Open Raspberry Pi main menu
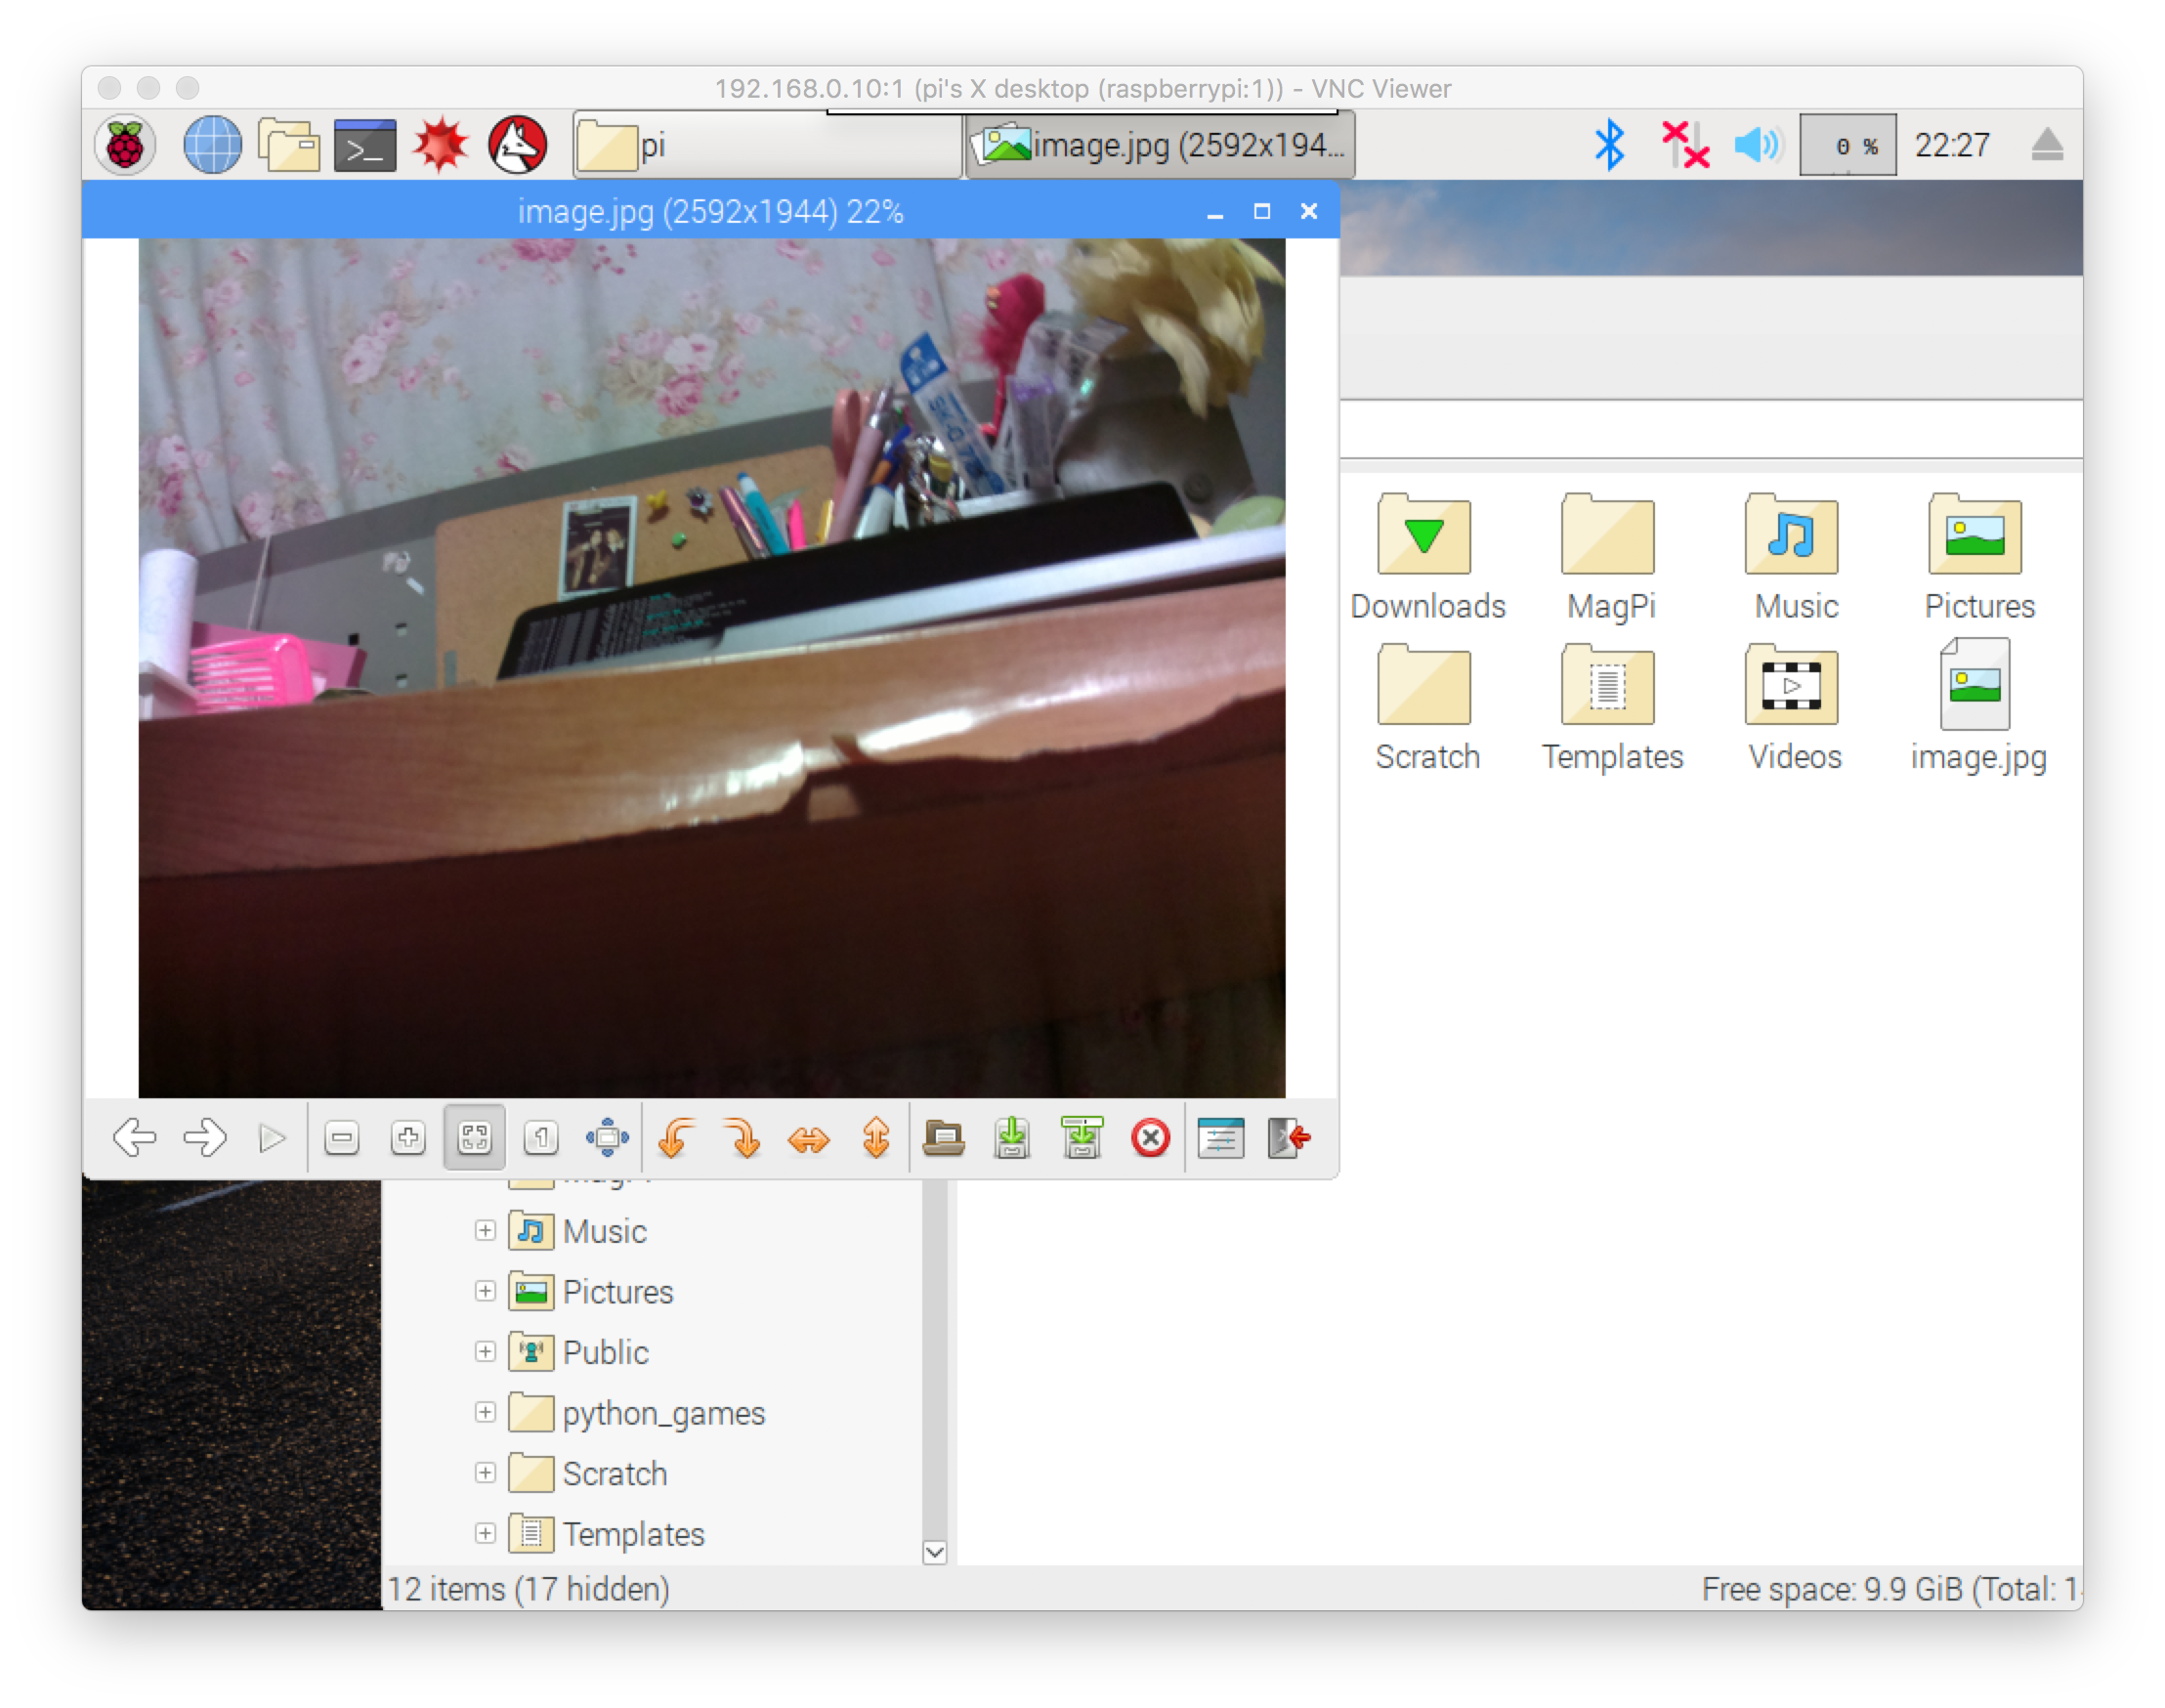The height and width of the screenshot is (1708, 2165). coord(125,146)
